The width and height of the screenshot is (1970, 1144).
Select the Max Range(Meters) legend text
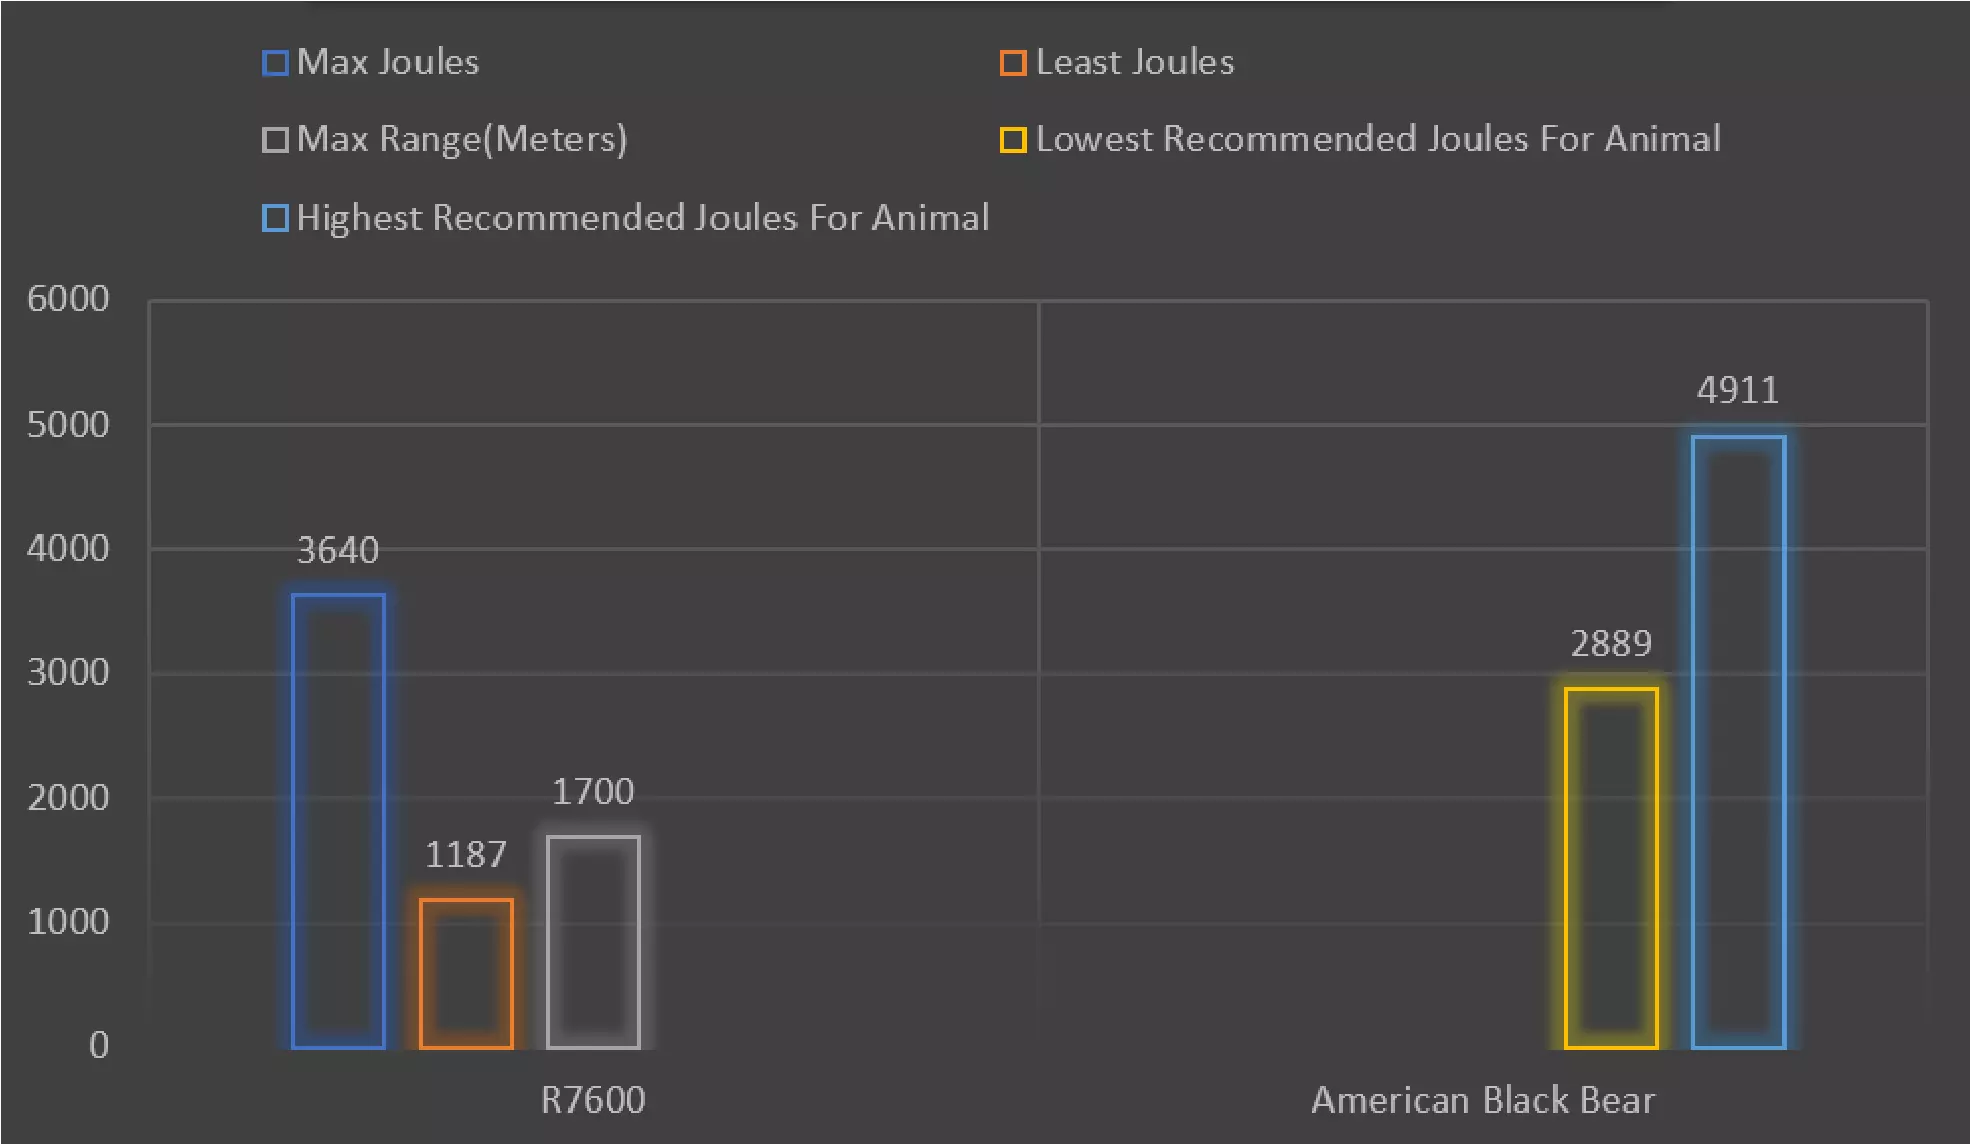[462, 139]
